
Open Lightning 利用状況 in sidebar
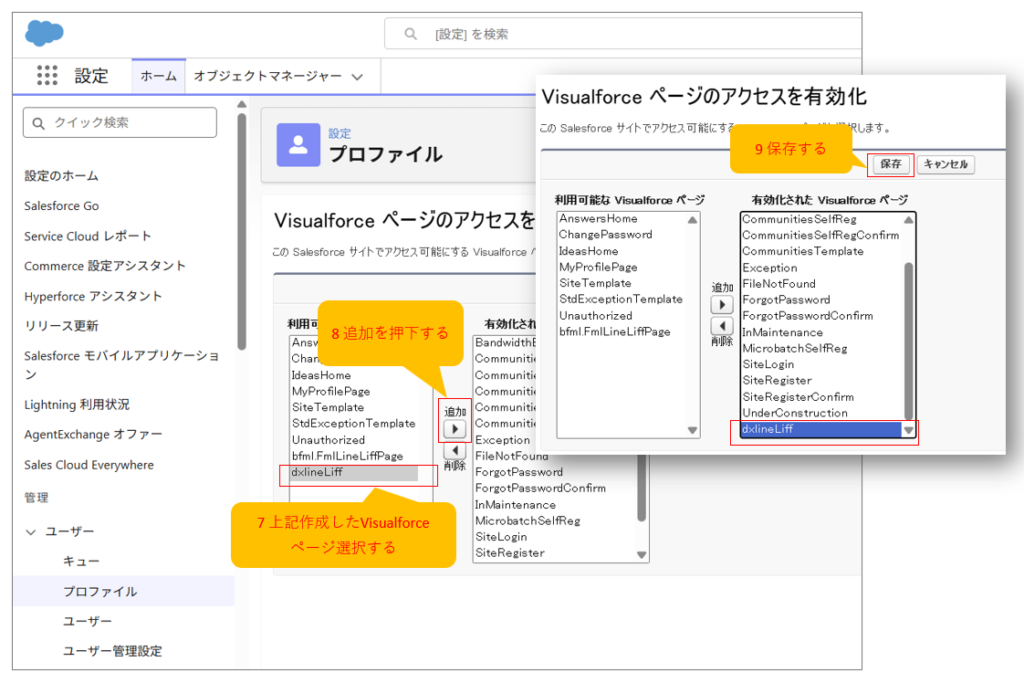76,404
